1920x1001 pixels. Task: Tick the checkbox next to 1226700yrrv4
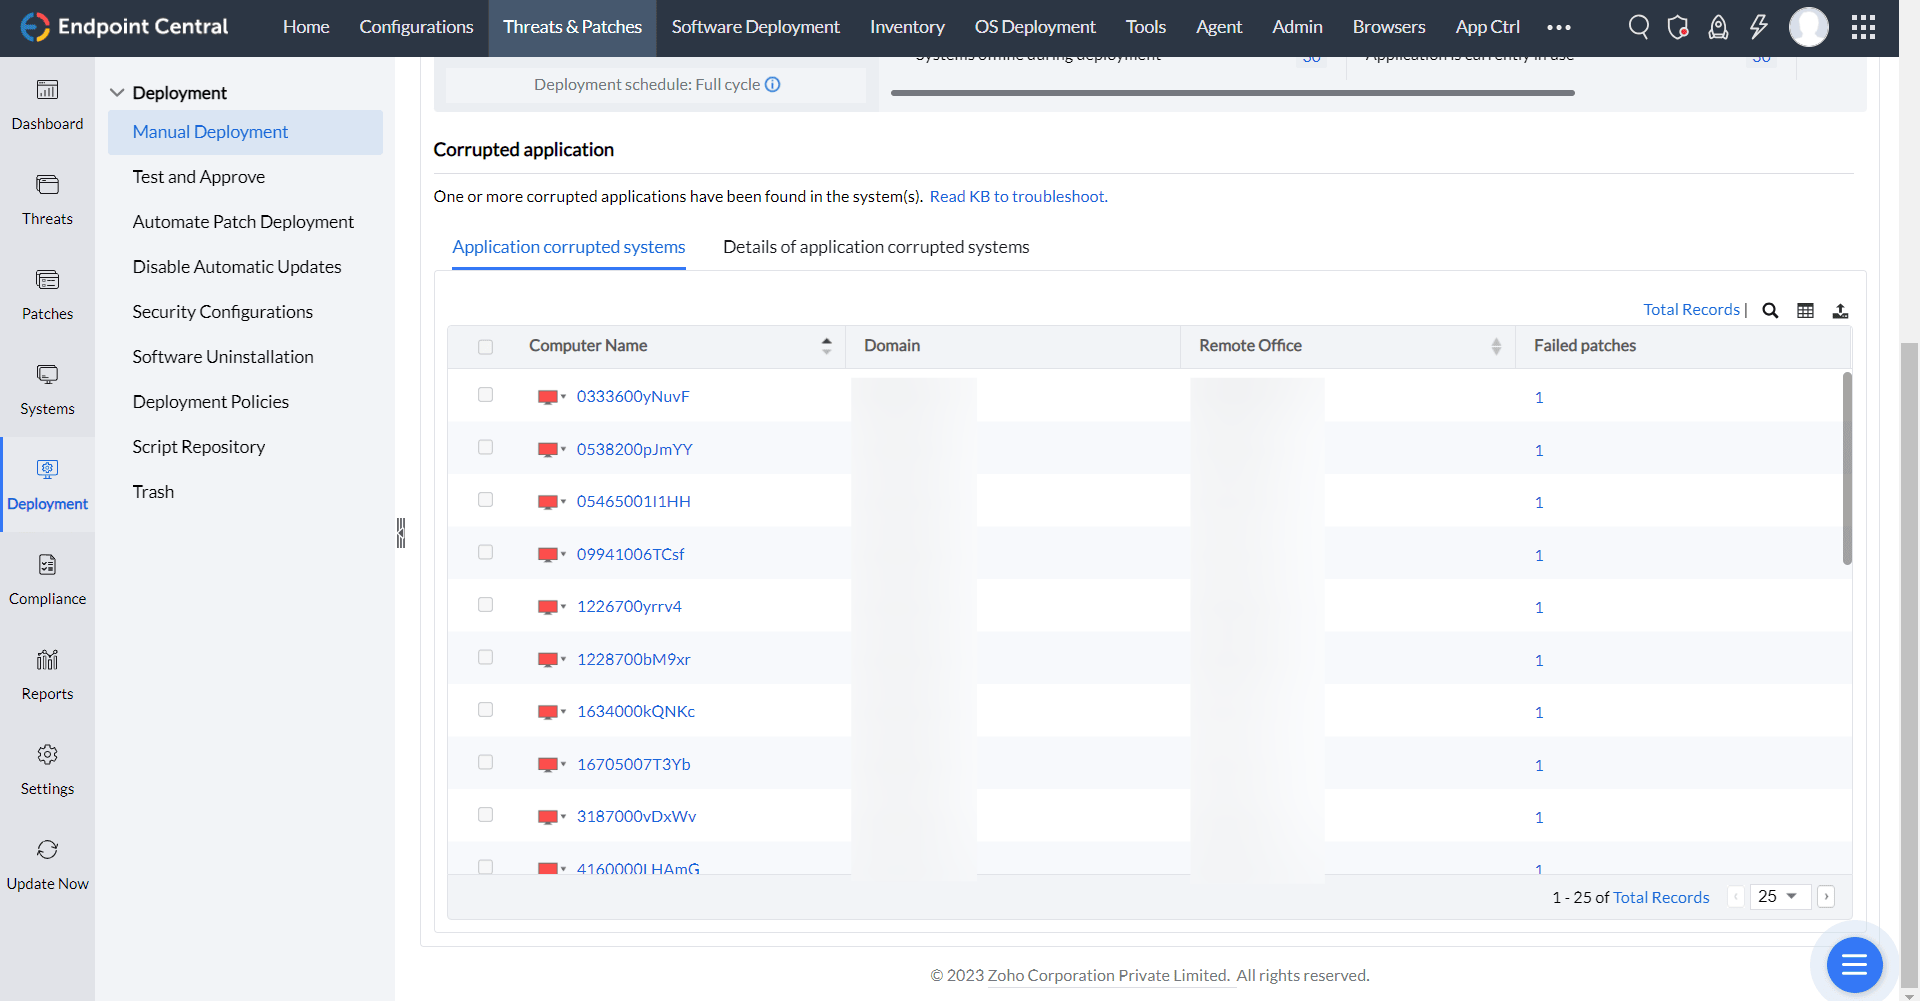486,604
